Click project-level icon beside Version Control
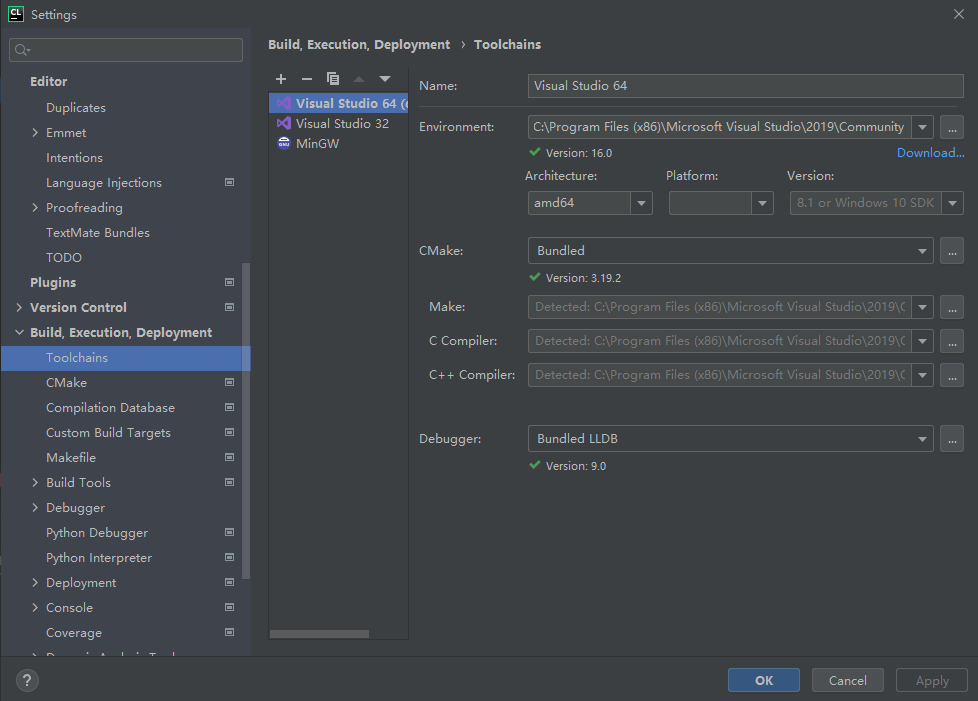This screenshot has height=701, width=978. (230, 307)
